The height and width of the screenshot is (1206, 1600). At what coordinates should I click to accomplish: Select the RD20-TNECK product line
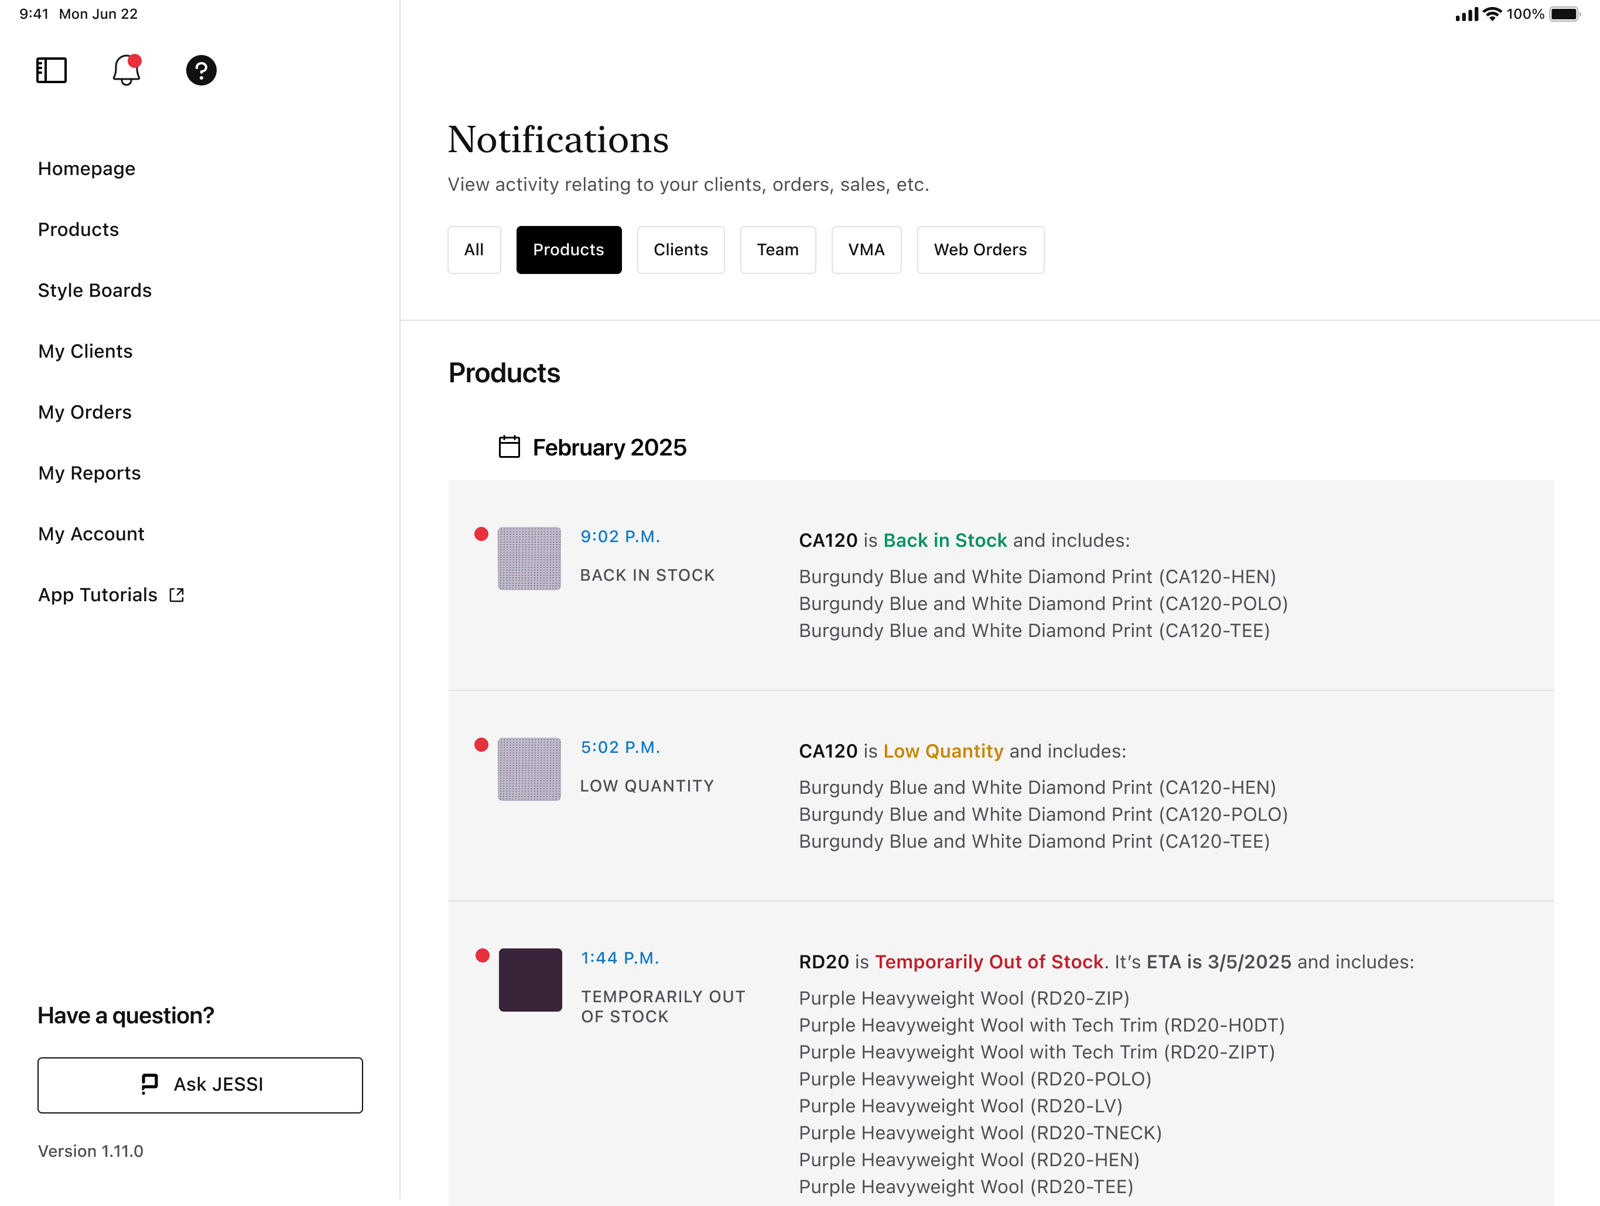click(x=980, y=1133)
